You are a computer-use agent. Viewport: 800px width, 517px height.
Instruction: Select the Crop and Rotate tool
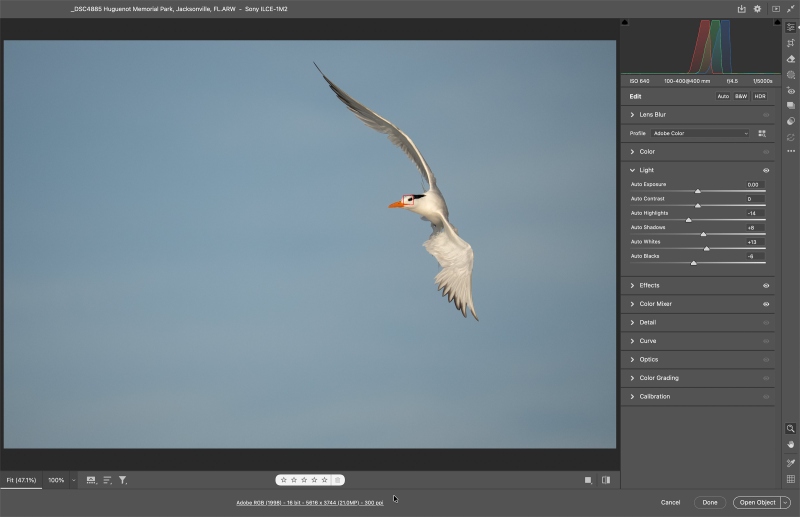point(791,43)
